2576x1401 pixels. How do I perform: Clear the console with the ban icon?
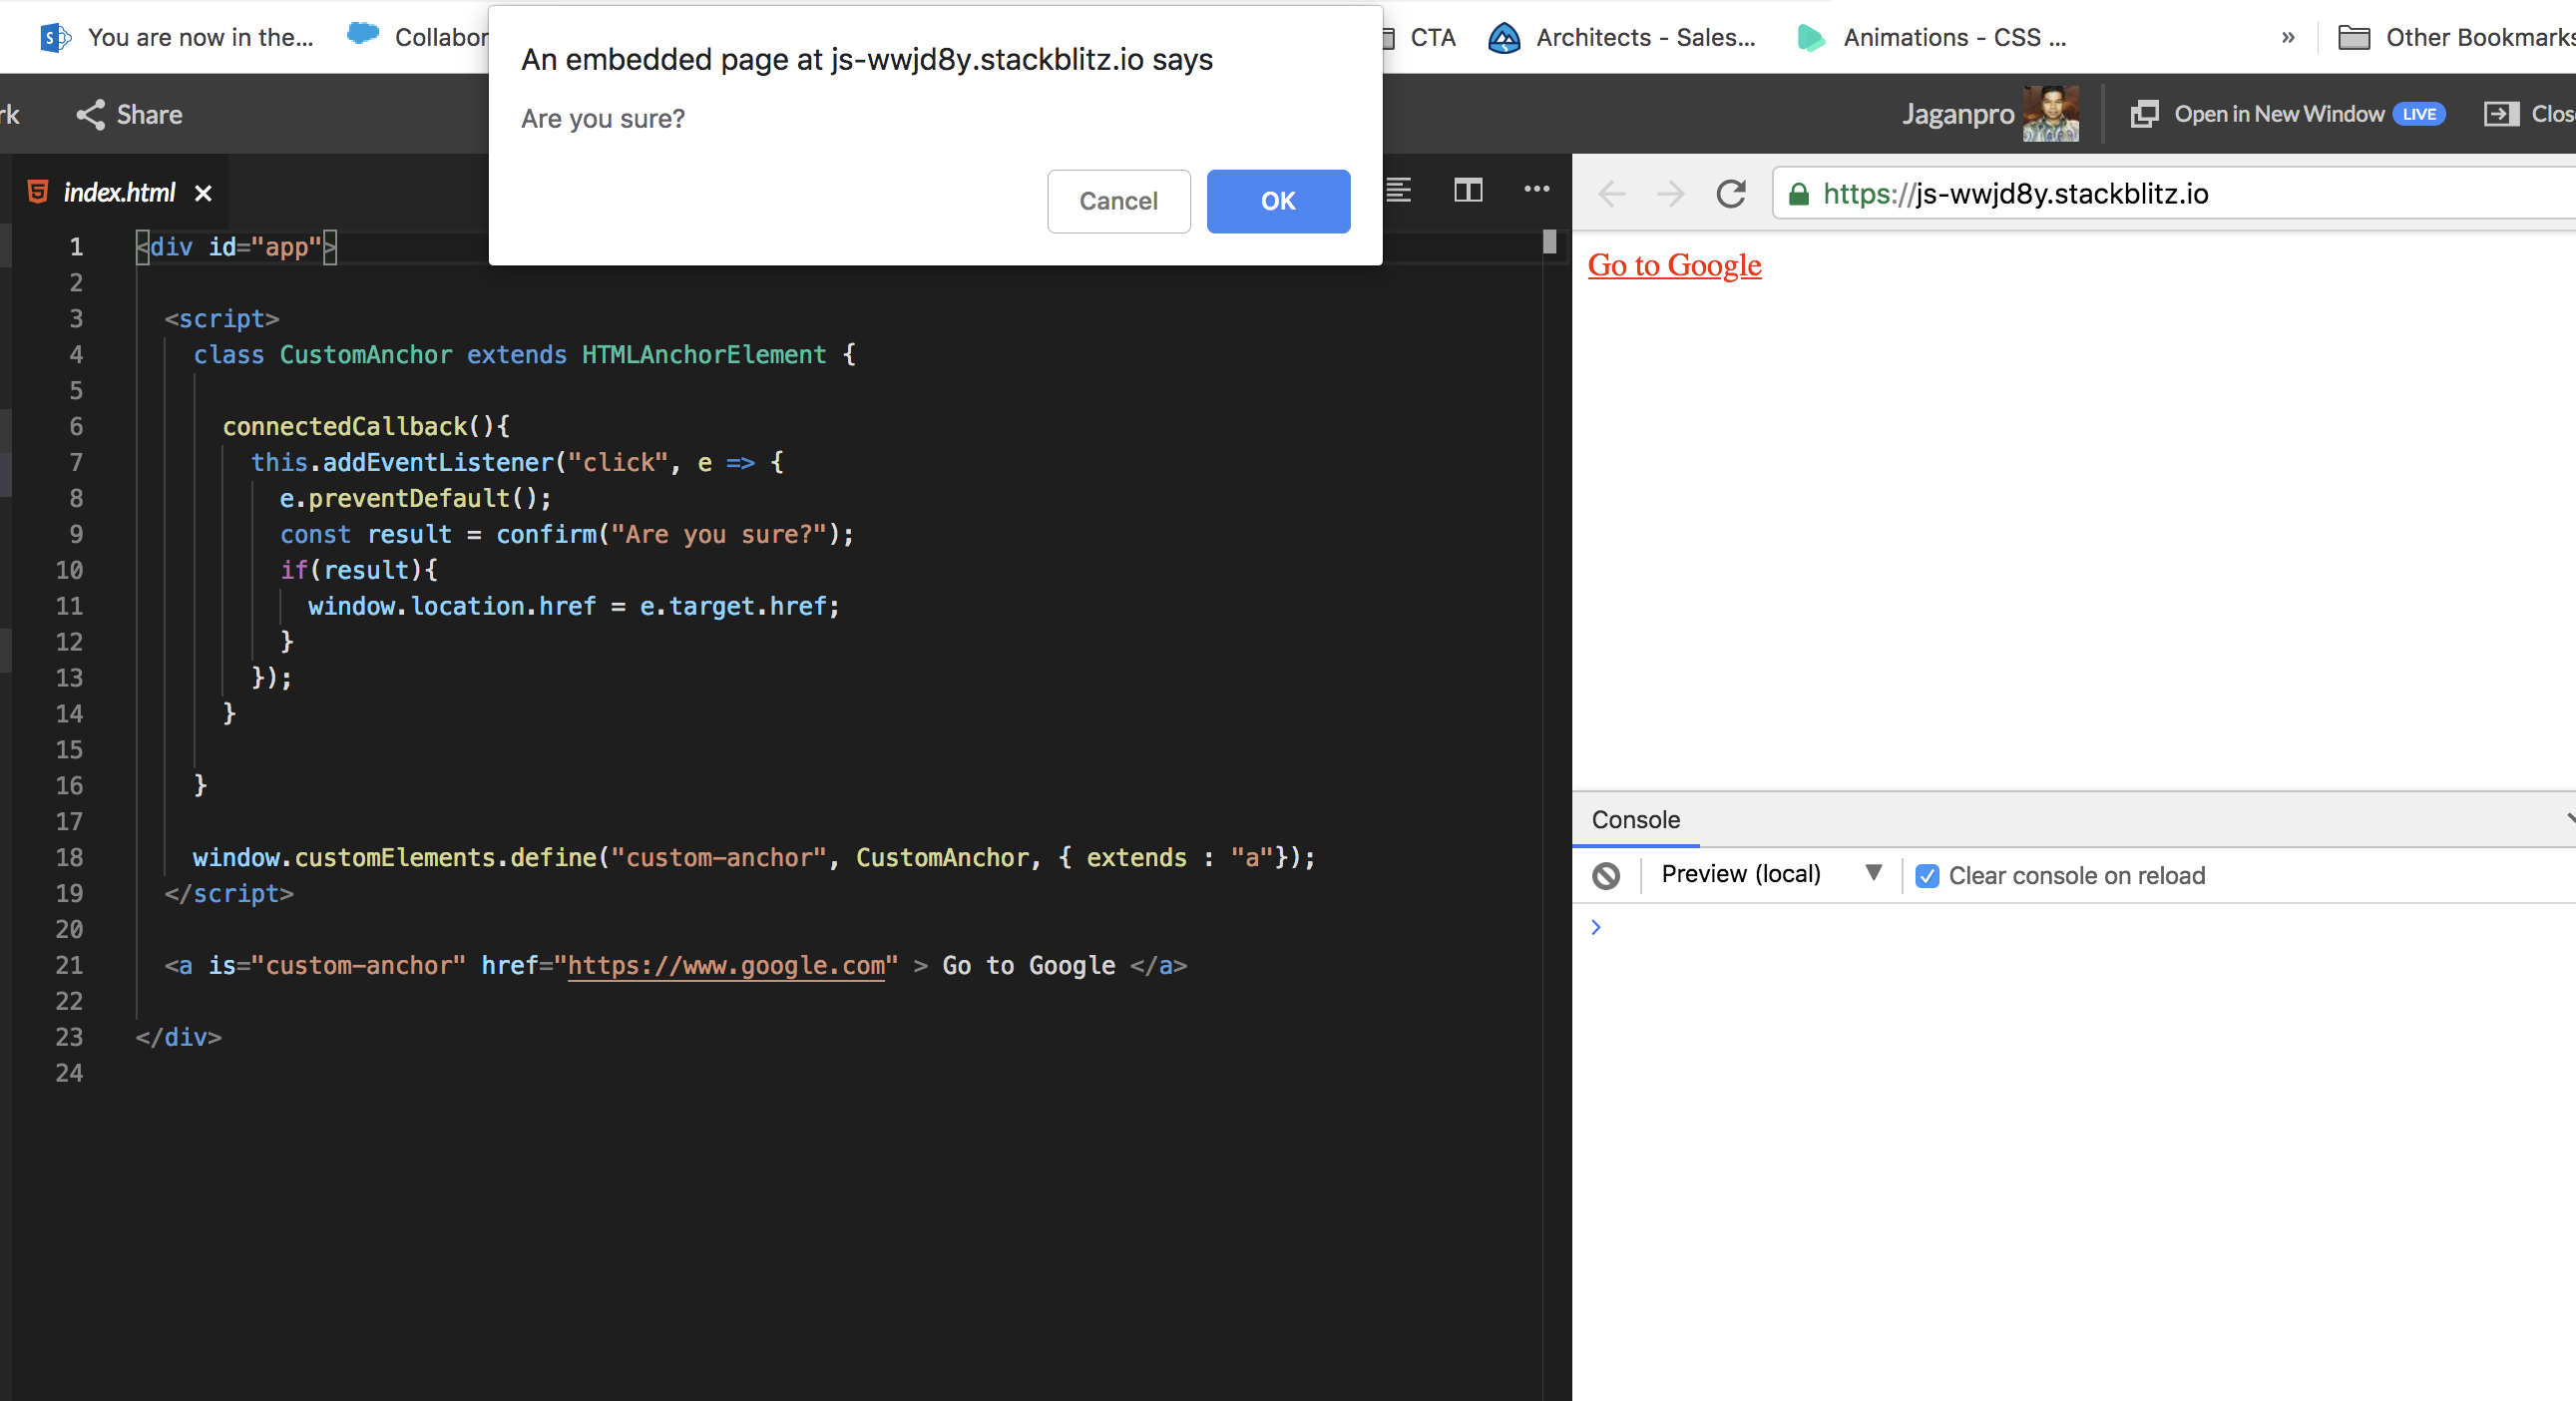point(1606,876)
